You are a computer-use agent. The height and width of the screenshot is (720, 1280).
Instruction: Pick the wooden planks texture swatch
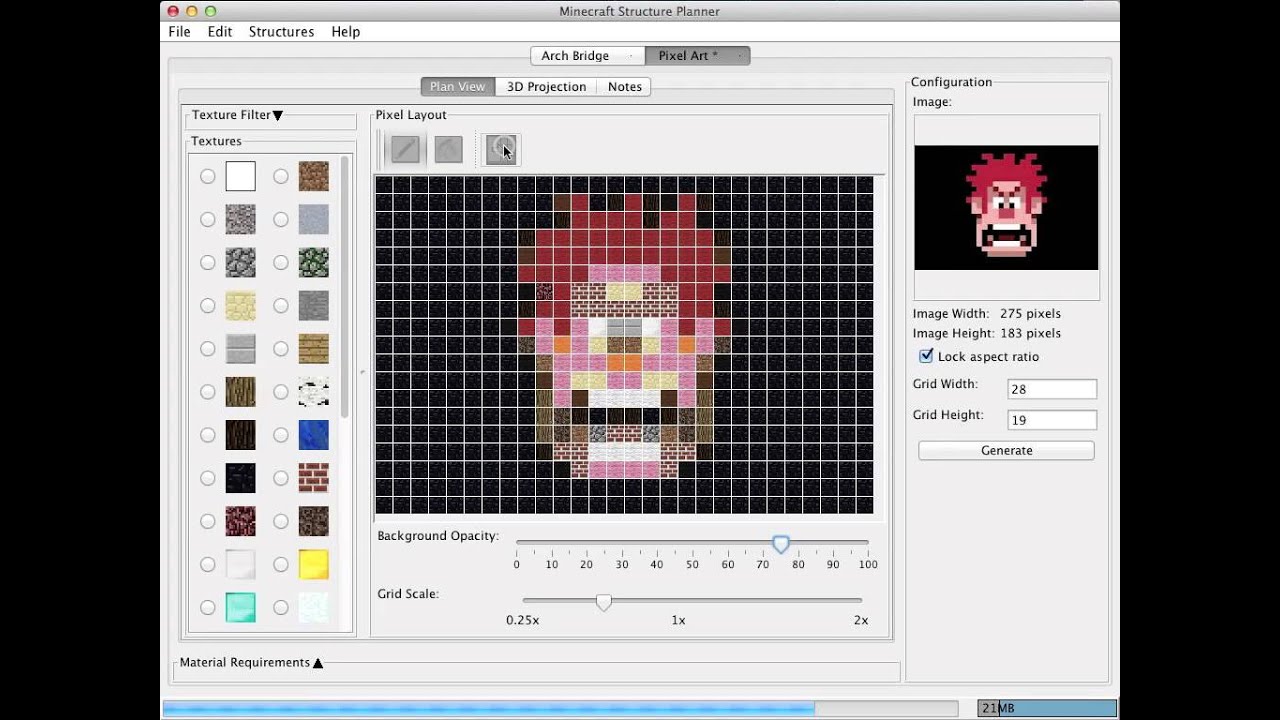[x=313, y=348]
